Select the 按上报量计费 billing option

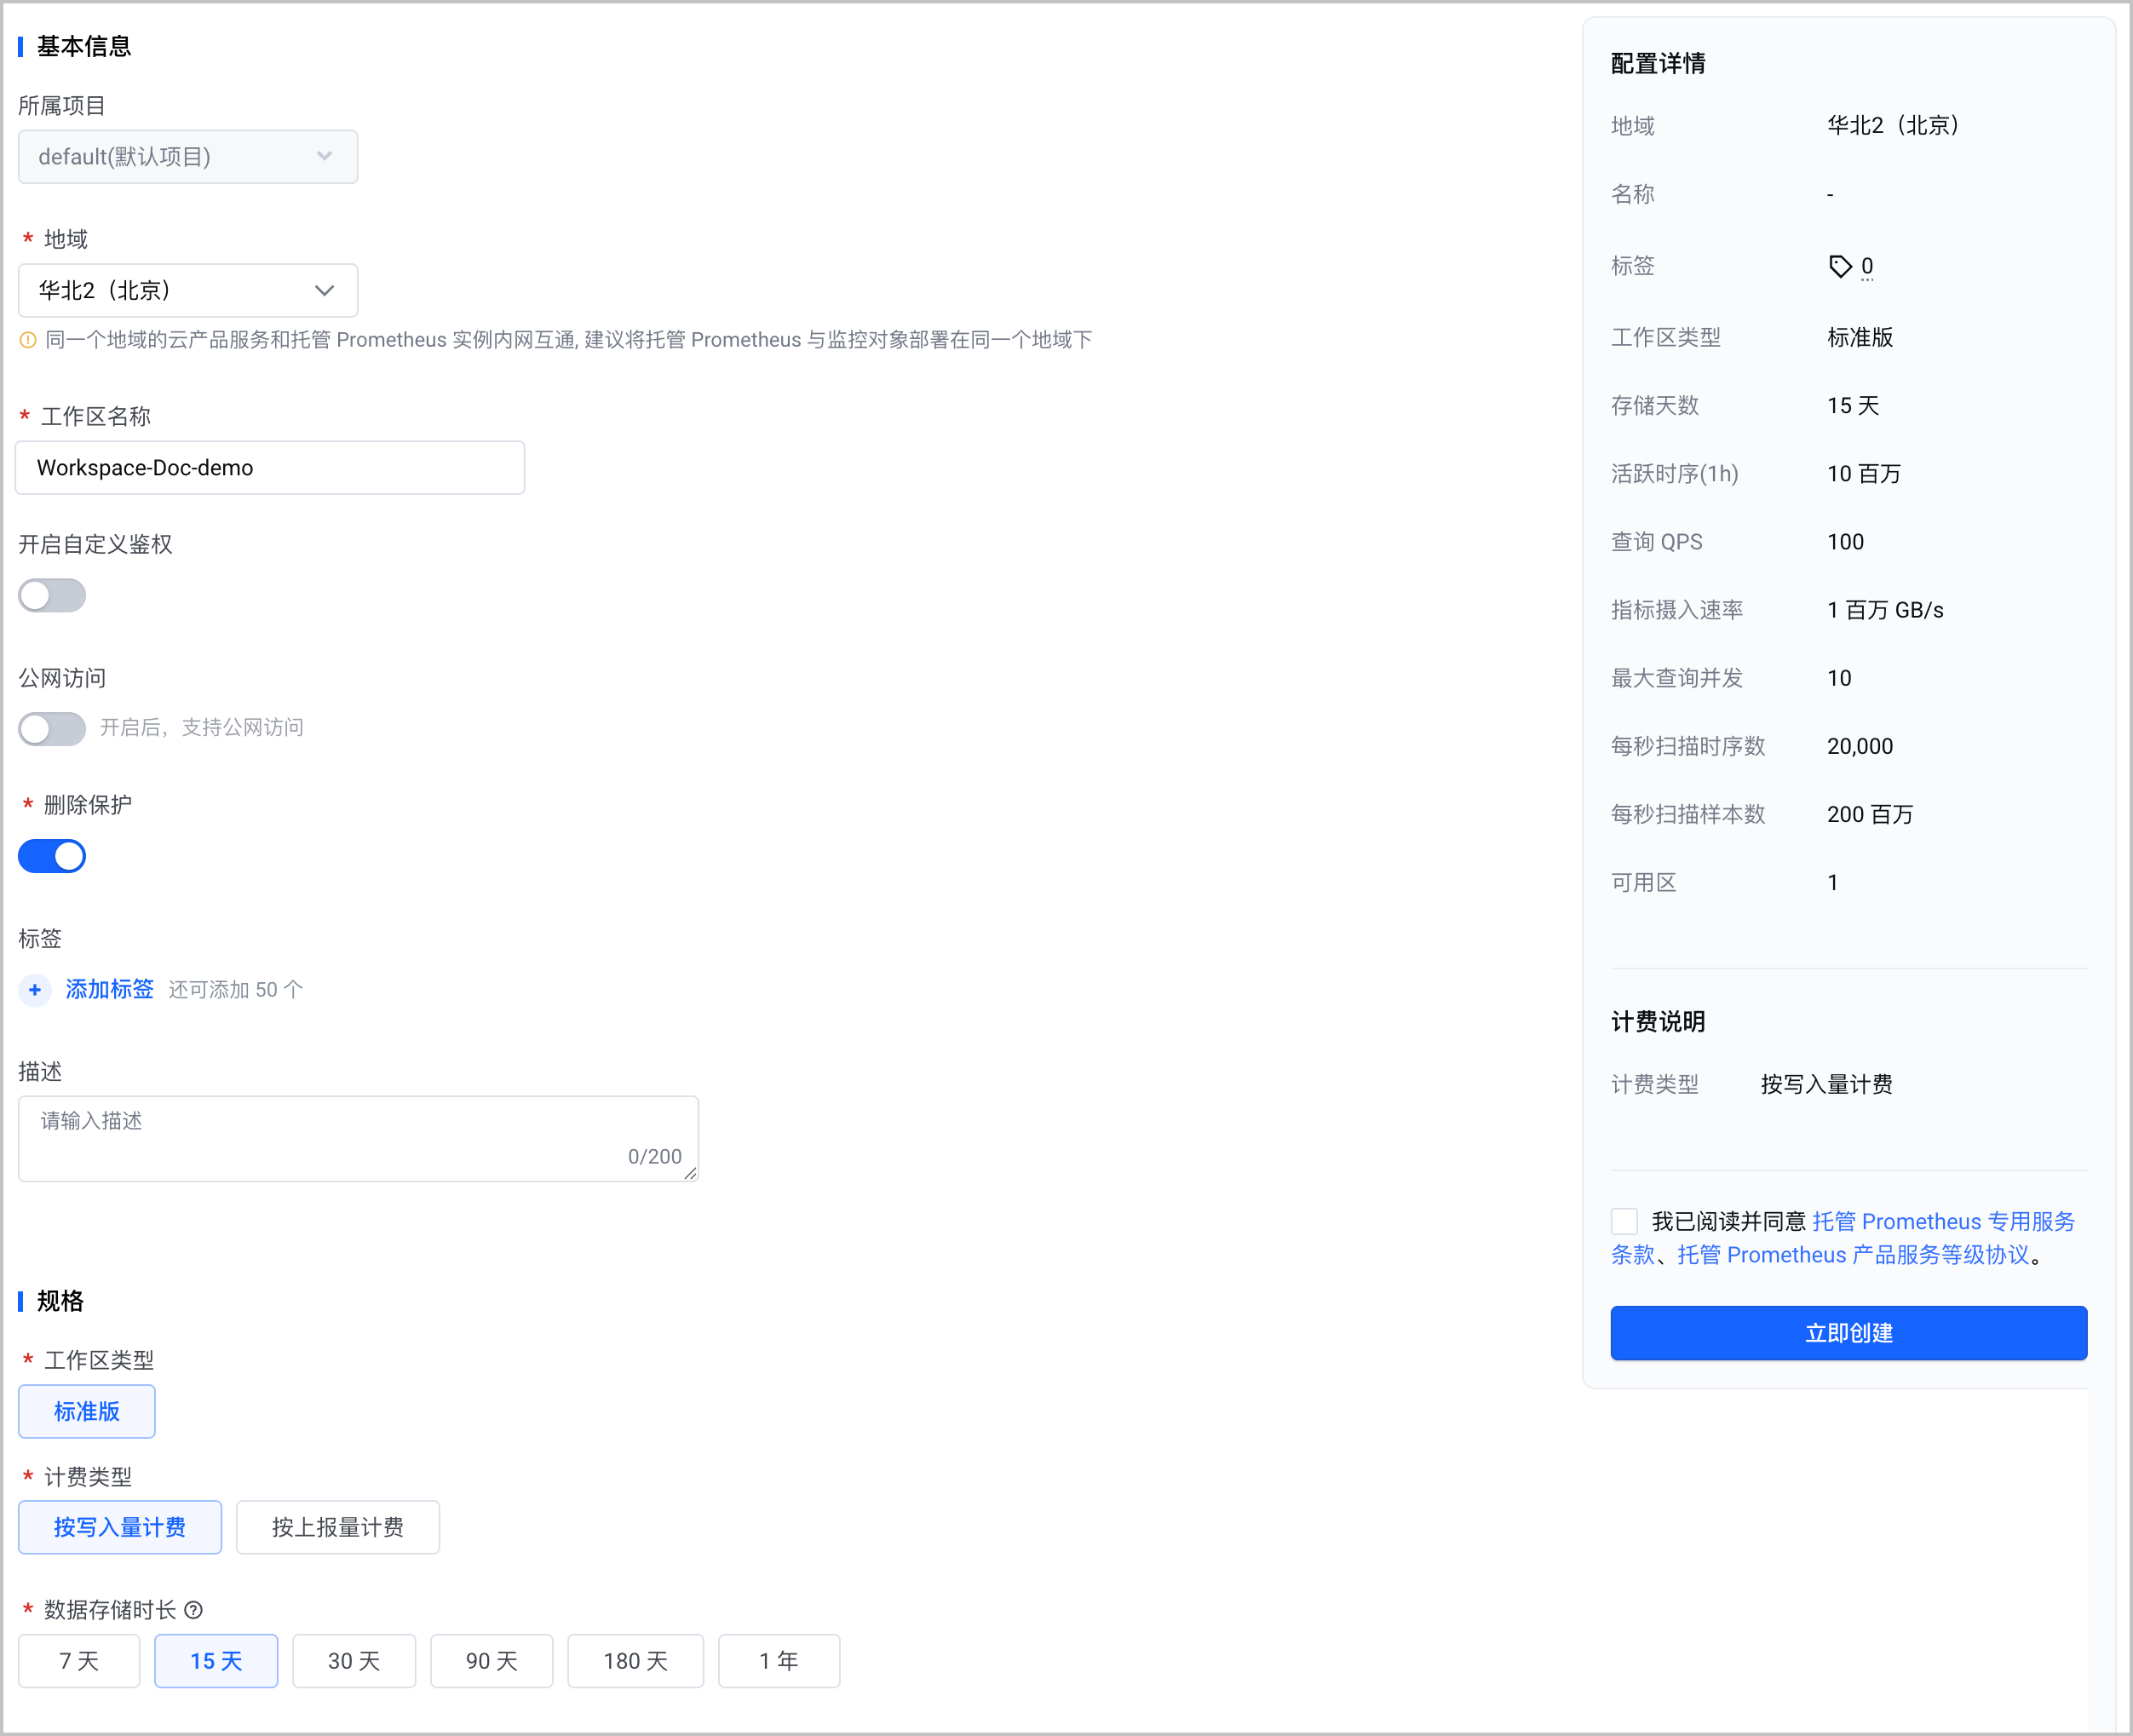point(338,1527)
